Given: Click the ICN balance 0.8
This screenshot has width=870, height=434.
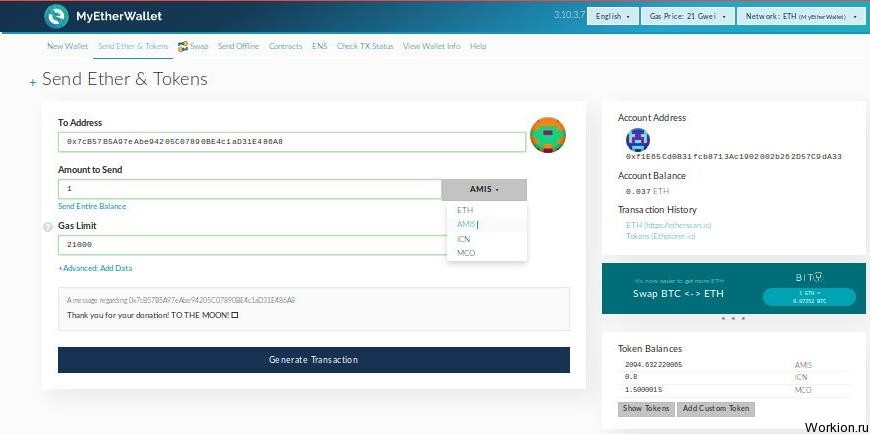Looking at the screenshot, I should click(631, 377).
